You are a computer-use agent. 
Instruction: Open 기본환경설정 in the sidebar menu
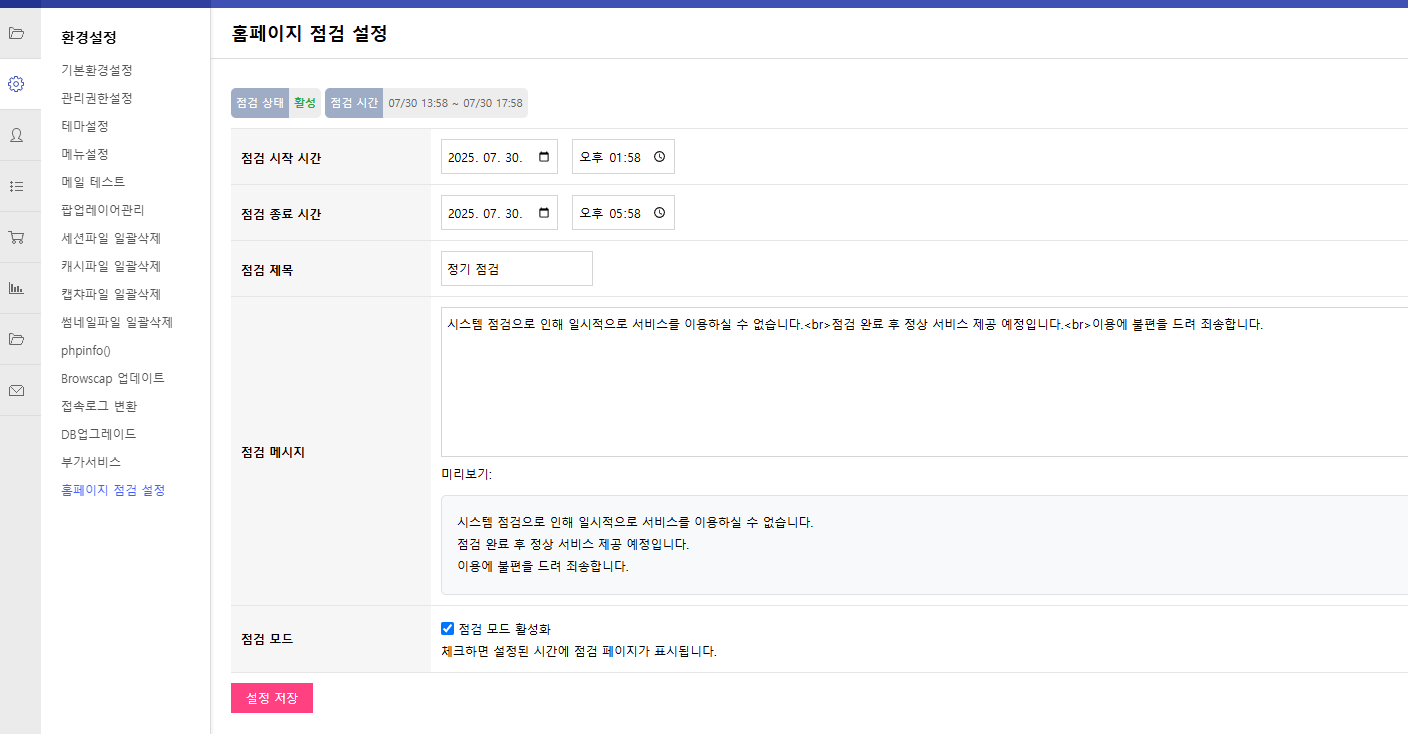click(x=97, y=70)
